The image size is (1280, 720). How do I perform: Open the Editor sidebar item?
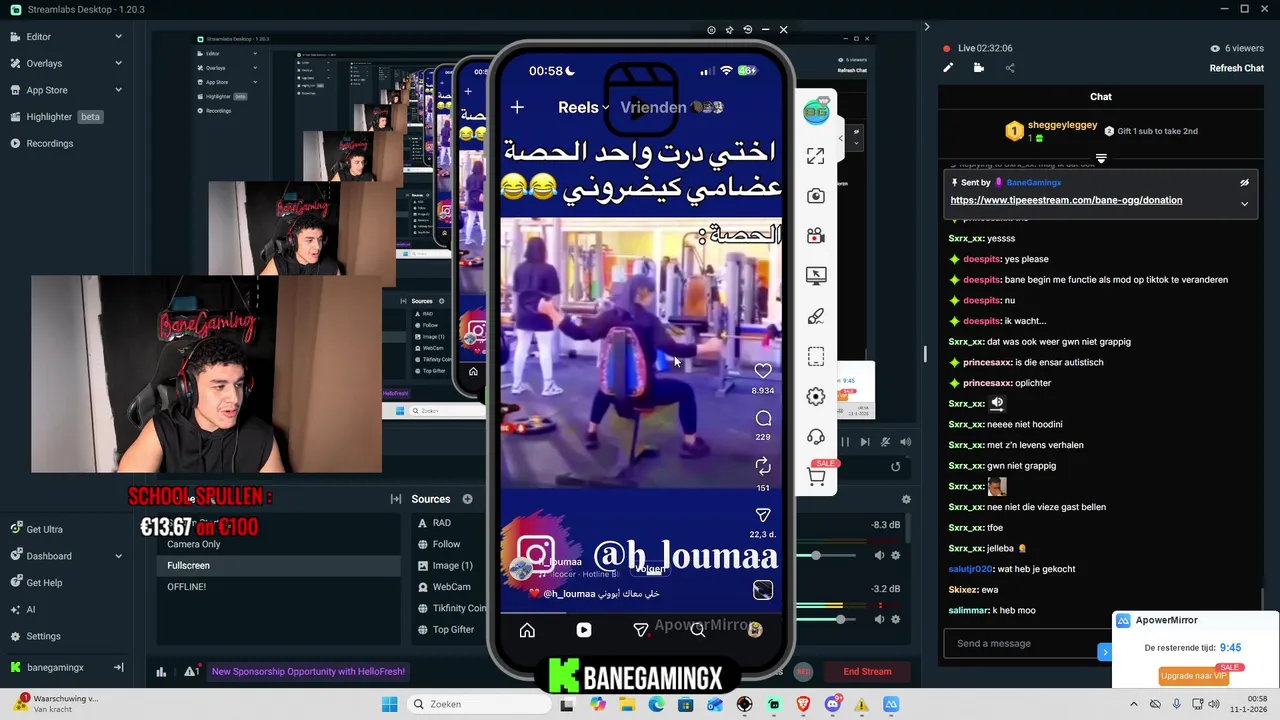[38, 37]
